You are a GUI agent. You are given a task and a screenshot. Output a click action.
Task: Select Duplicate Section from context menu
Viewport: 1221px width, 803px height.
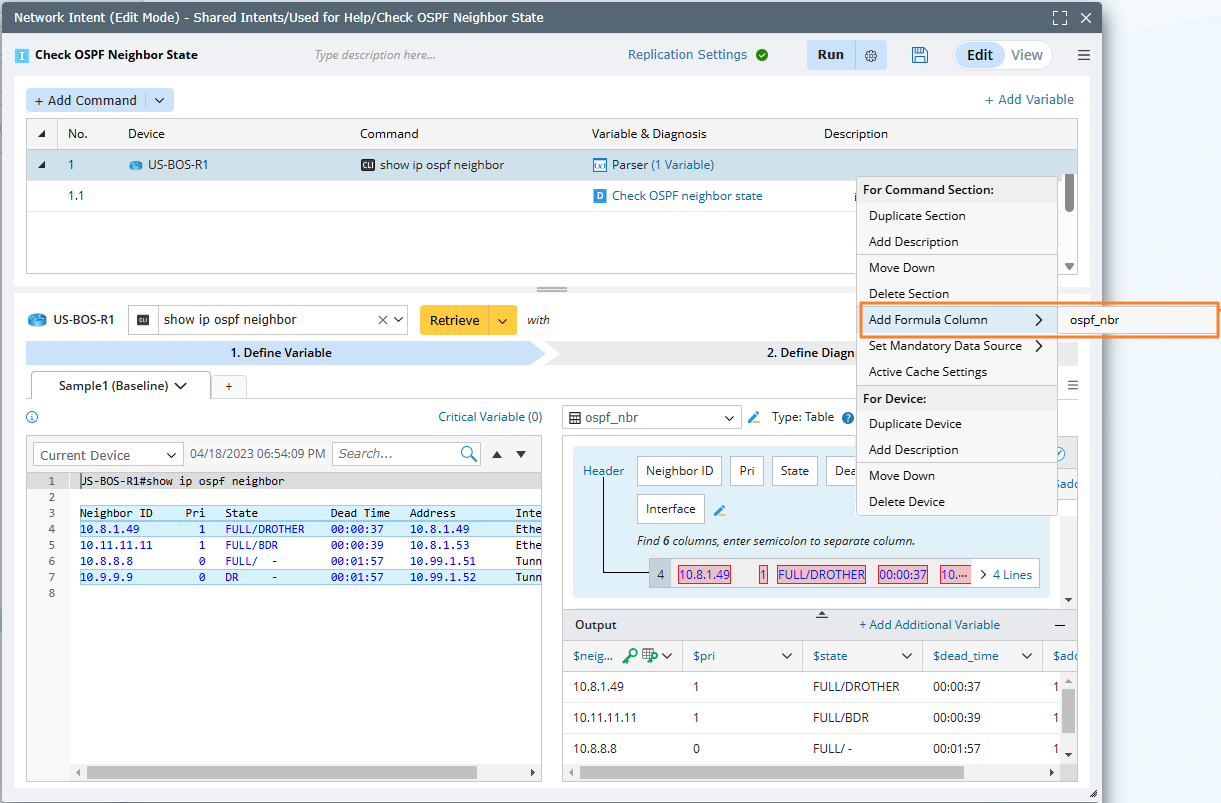[x=917, y=216]
